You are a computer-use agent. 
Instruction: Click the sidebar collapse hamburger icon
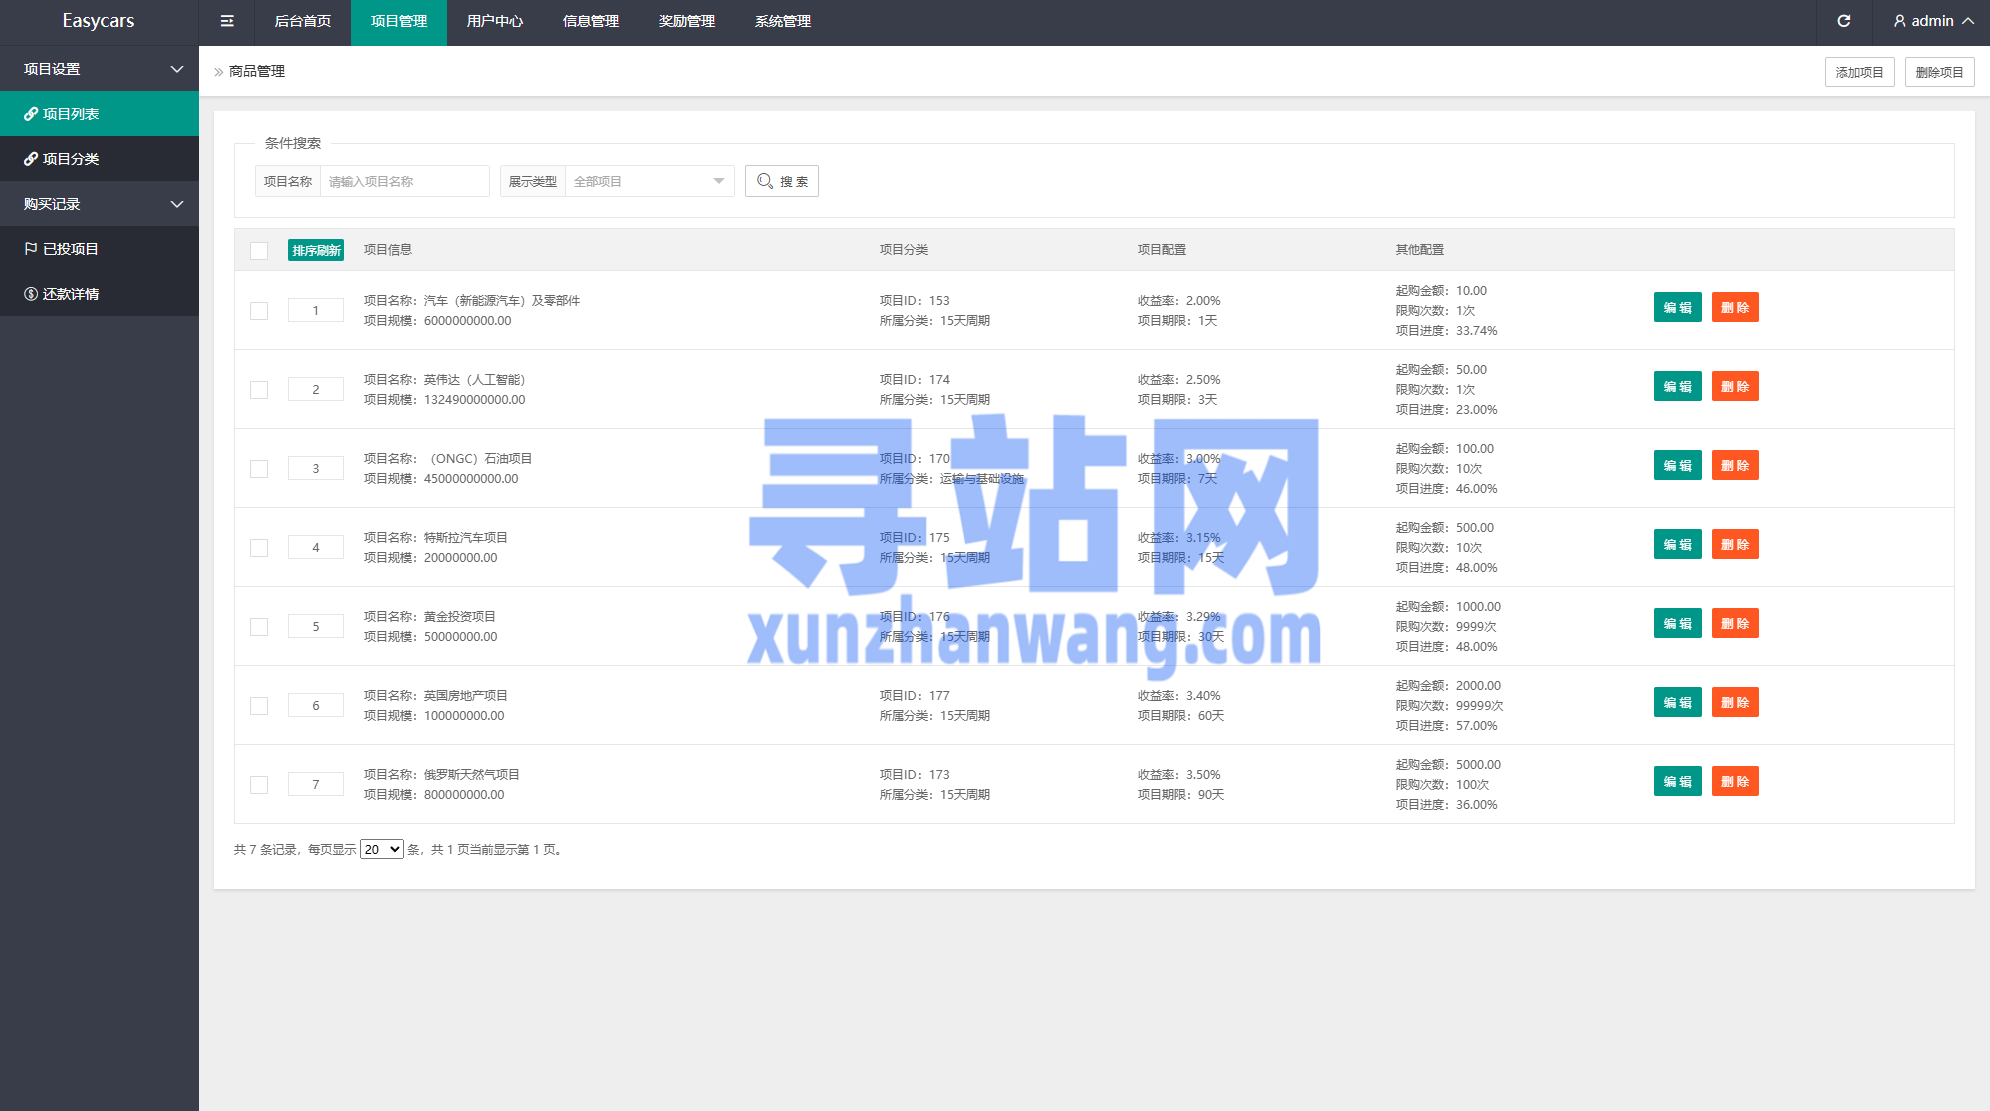227,21
